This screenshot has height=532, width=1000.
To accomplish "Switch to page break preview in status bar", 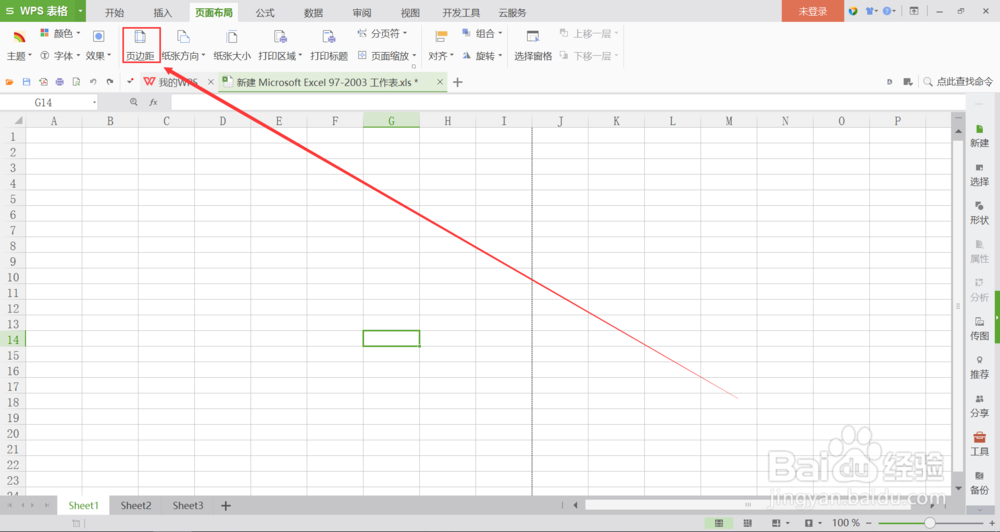I will point(747,523).
